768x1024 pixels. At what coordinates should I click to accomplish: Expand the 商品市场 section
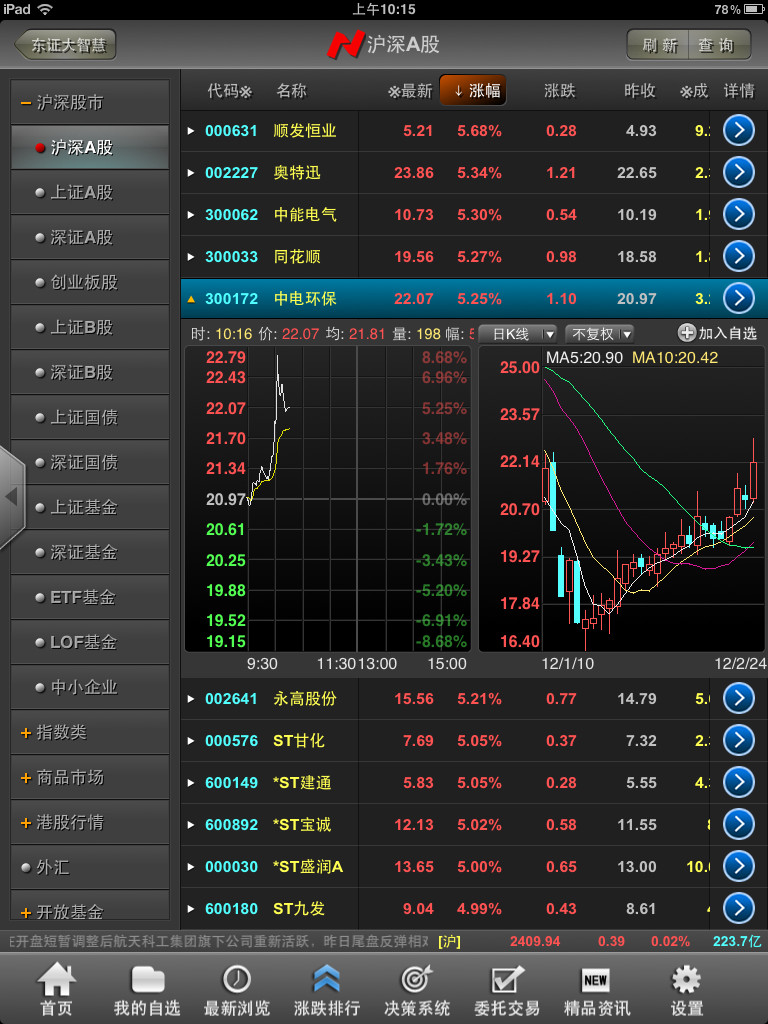[90, 777]
